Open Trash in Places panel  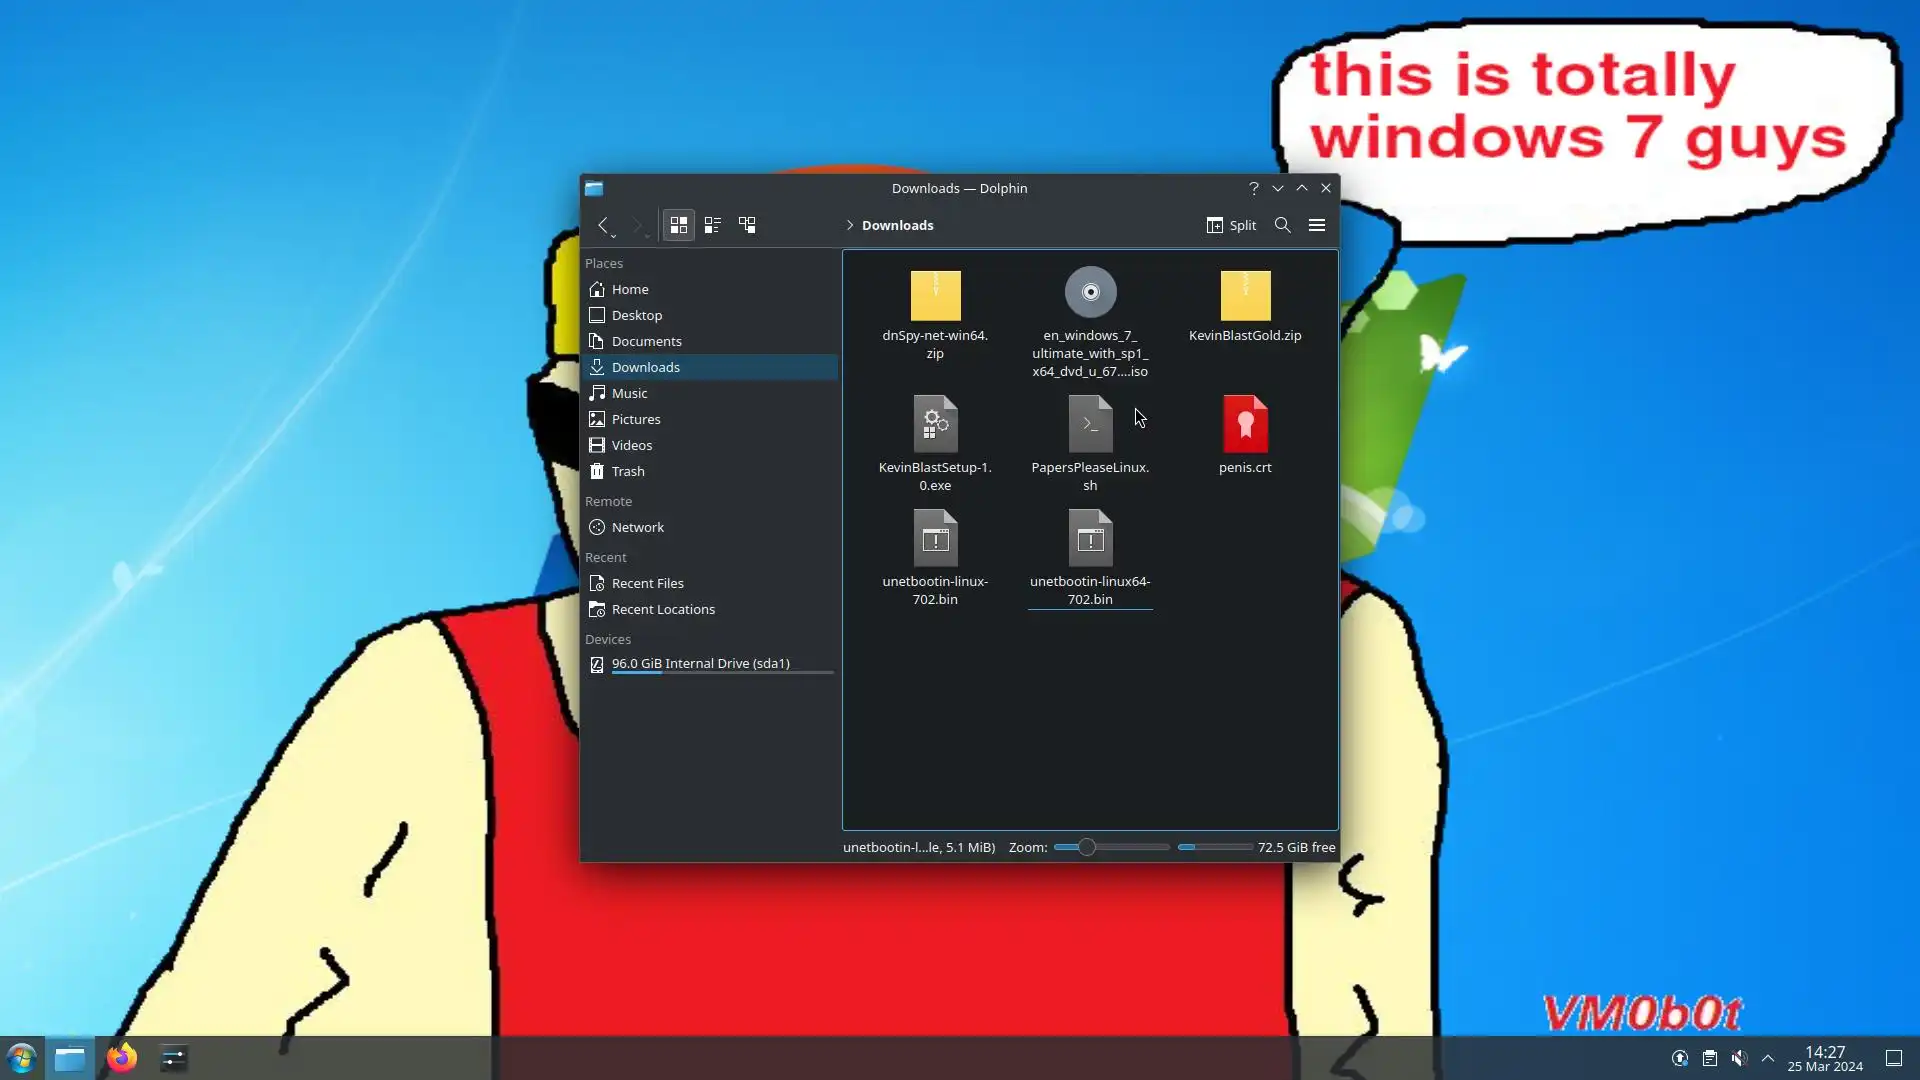628,471
